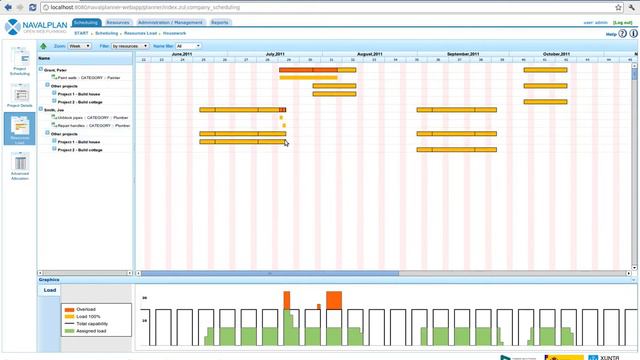Viewport: 640px width, 360px height.
Task: Click Grant, Peter's October load bar
Action: 545,70
